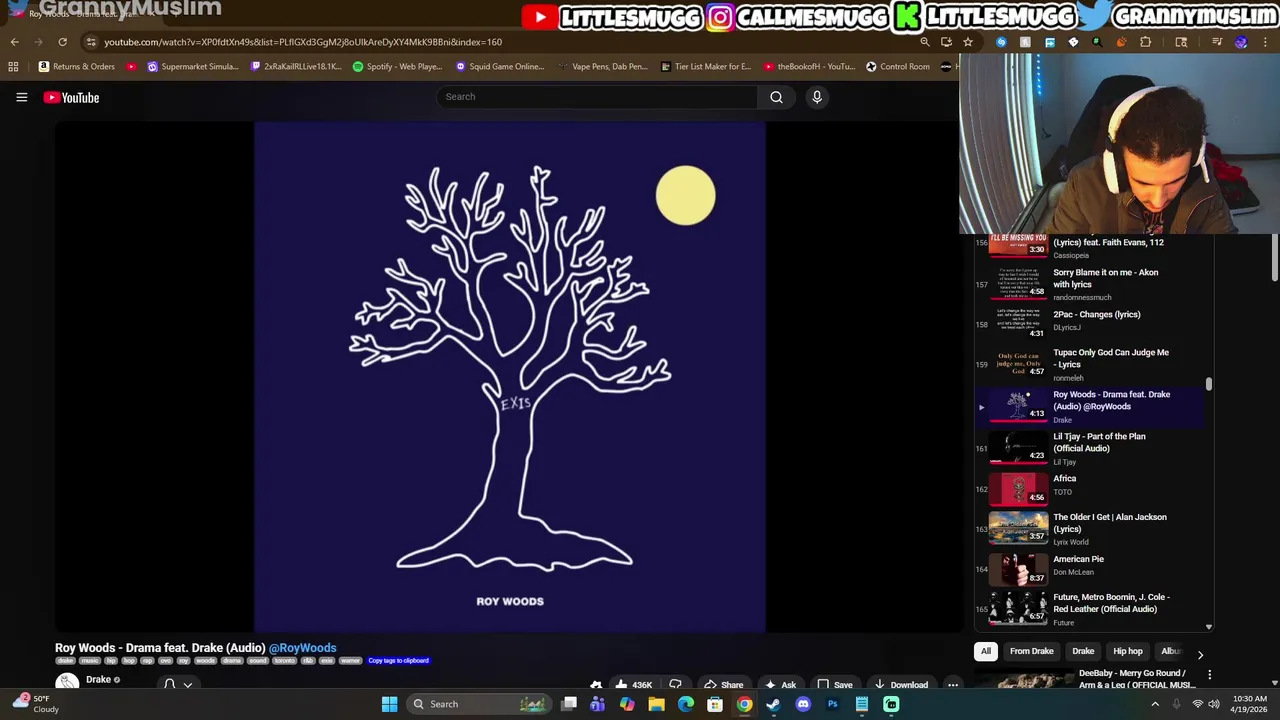Open the Squid Game Online bookmark
Image resolution: width=1280 pixels, height=720 pixels.
pos(500,67)
